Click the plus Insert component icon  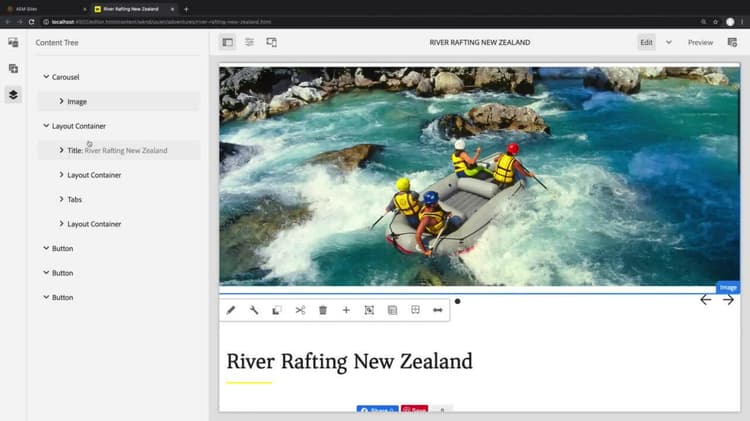point(346,310)
